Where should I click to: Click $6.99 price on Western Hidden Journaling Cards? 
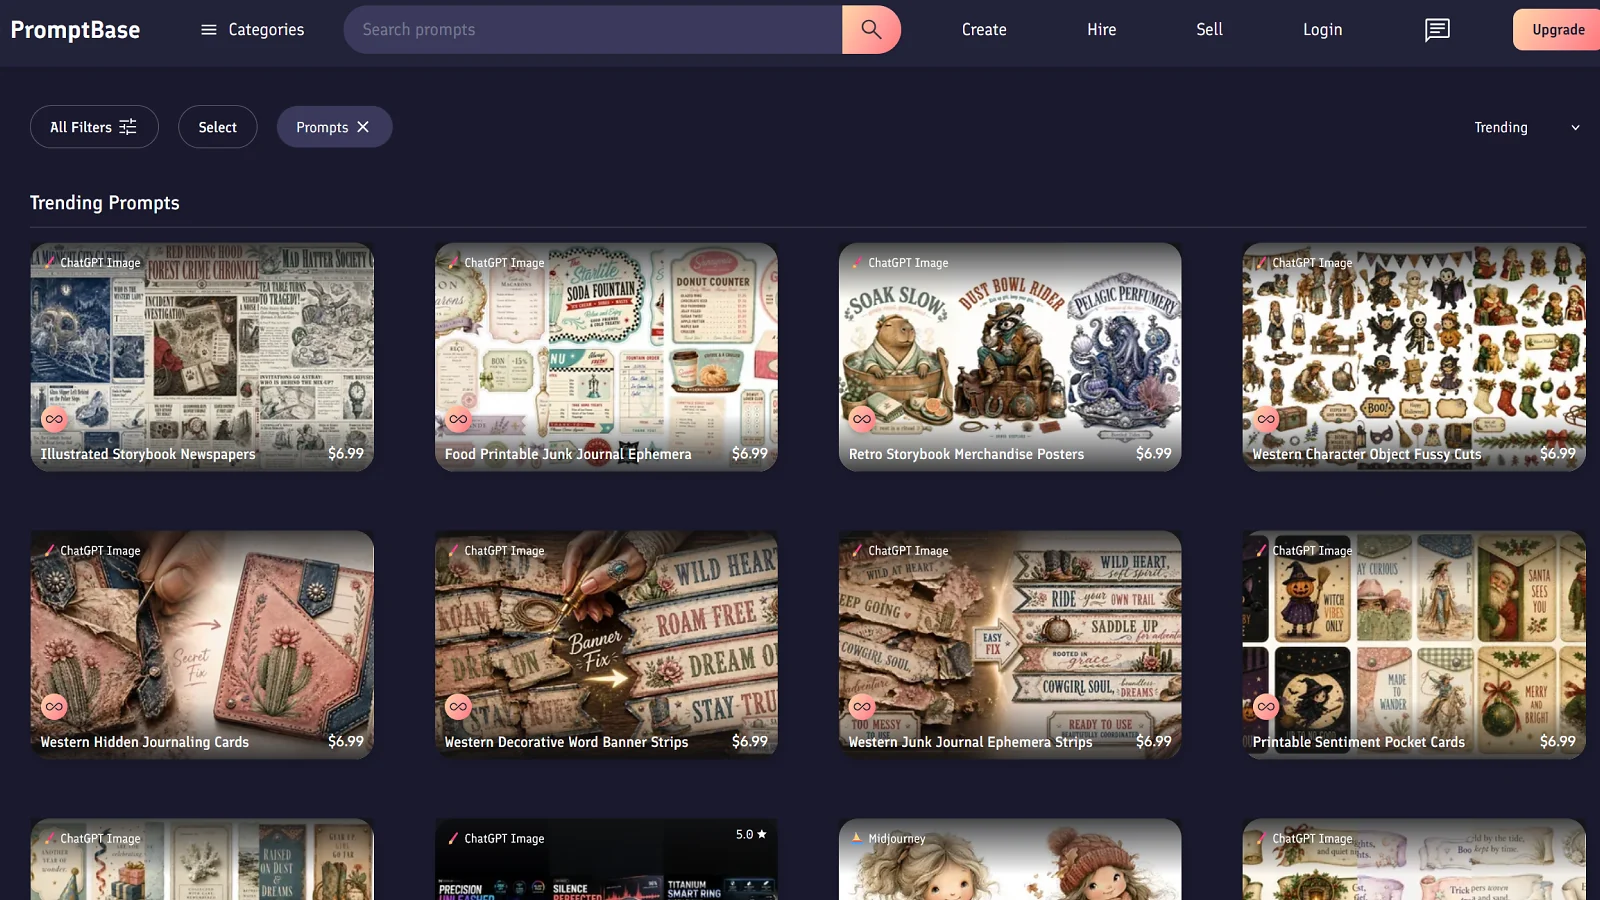tap(346, 741)
